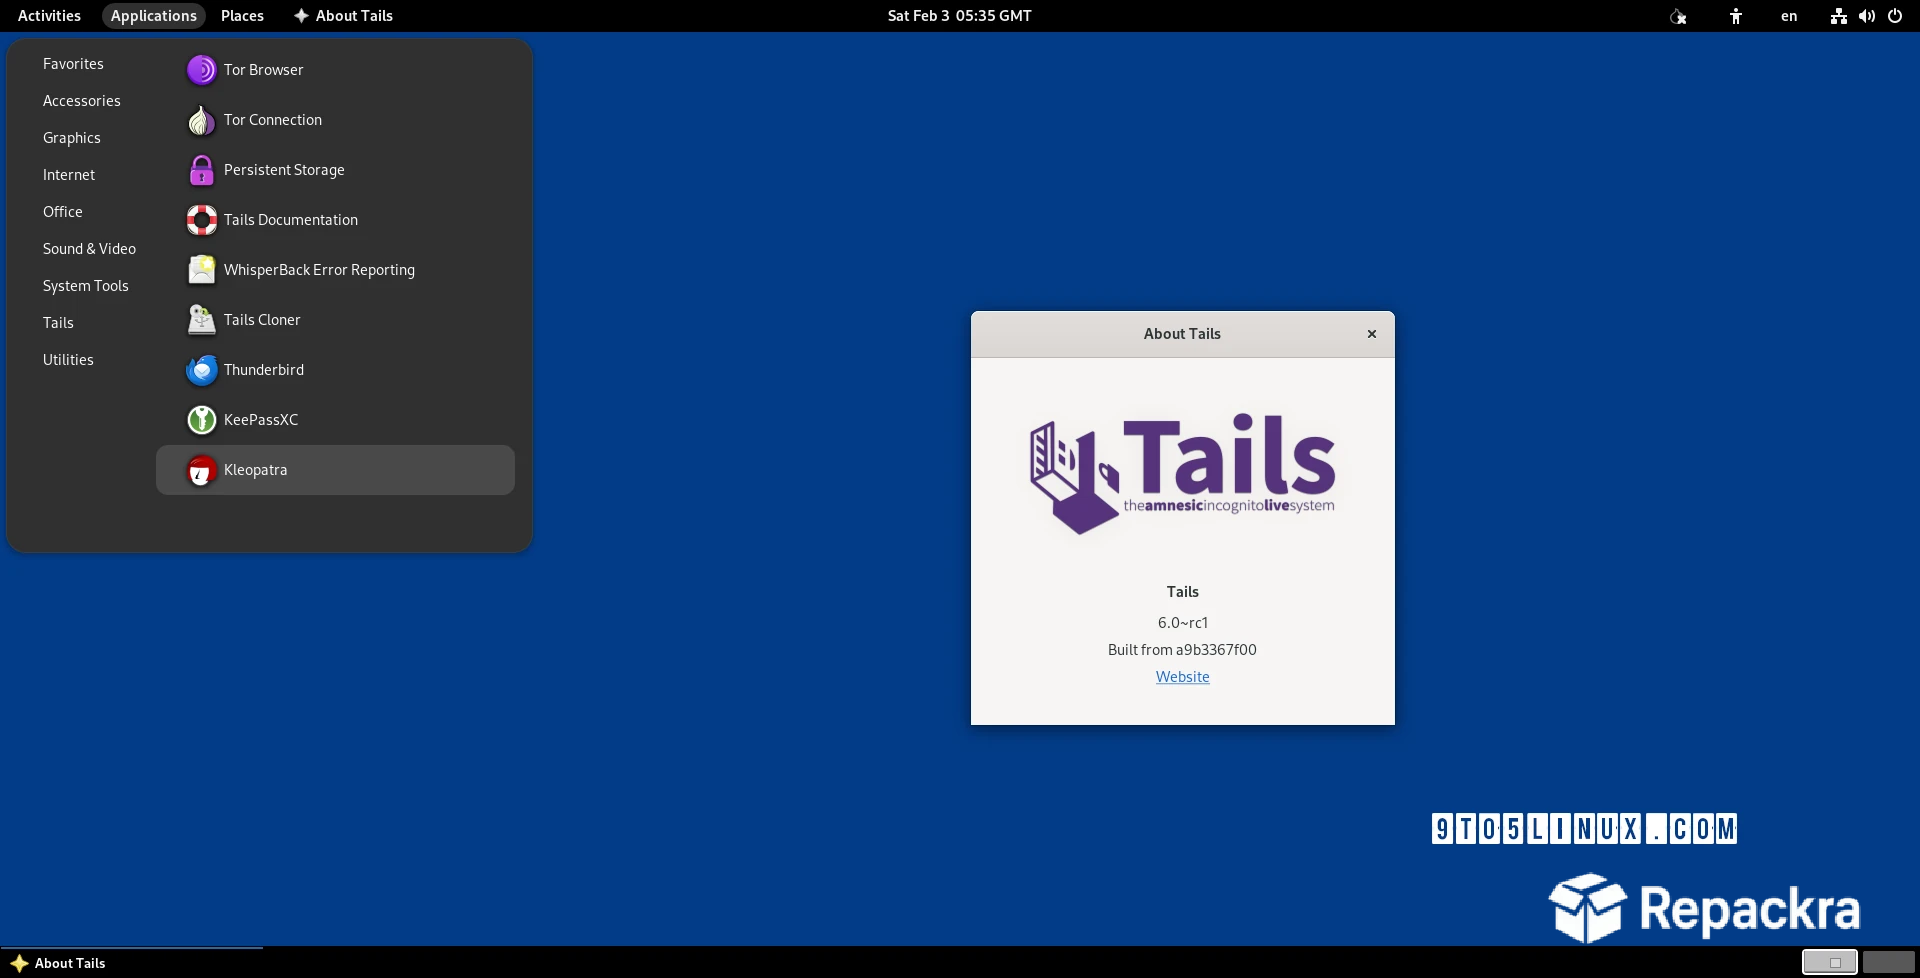Click the KeePassXC label
Screen dimensions: 1920x978
261,420
